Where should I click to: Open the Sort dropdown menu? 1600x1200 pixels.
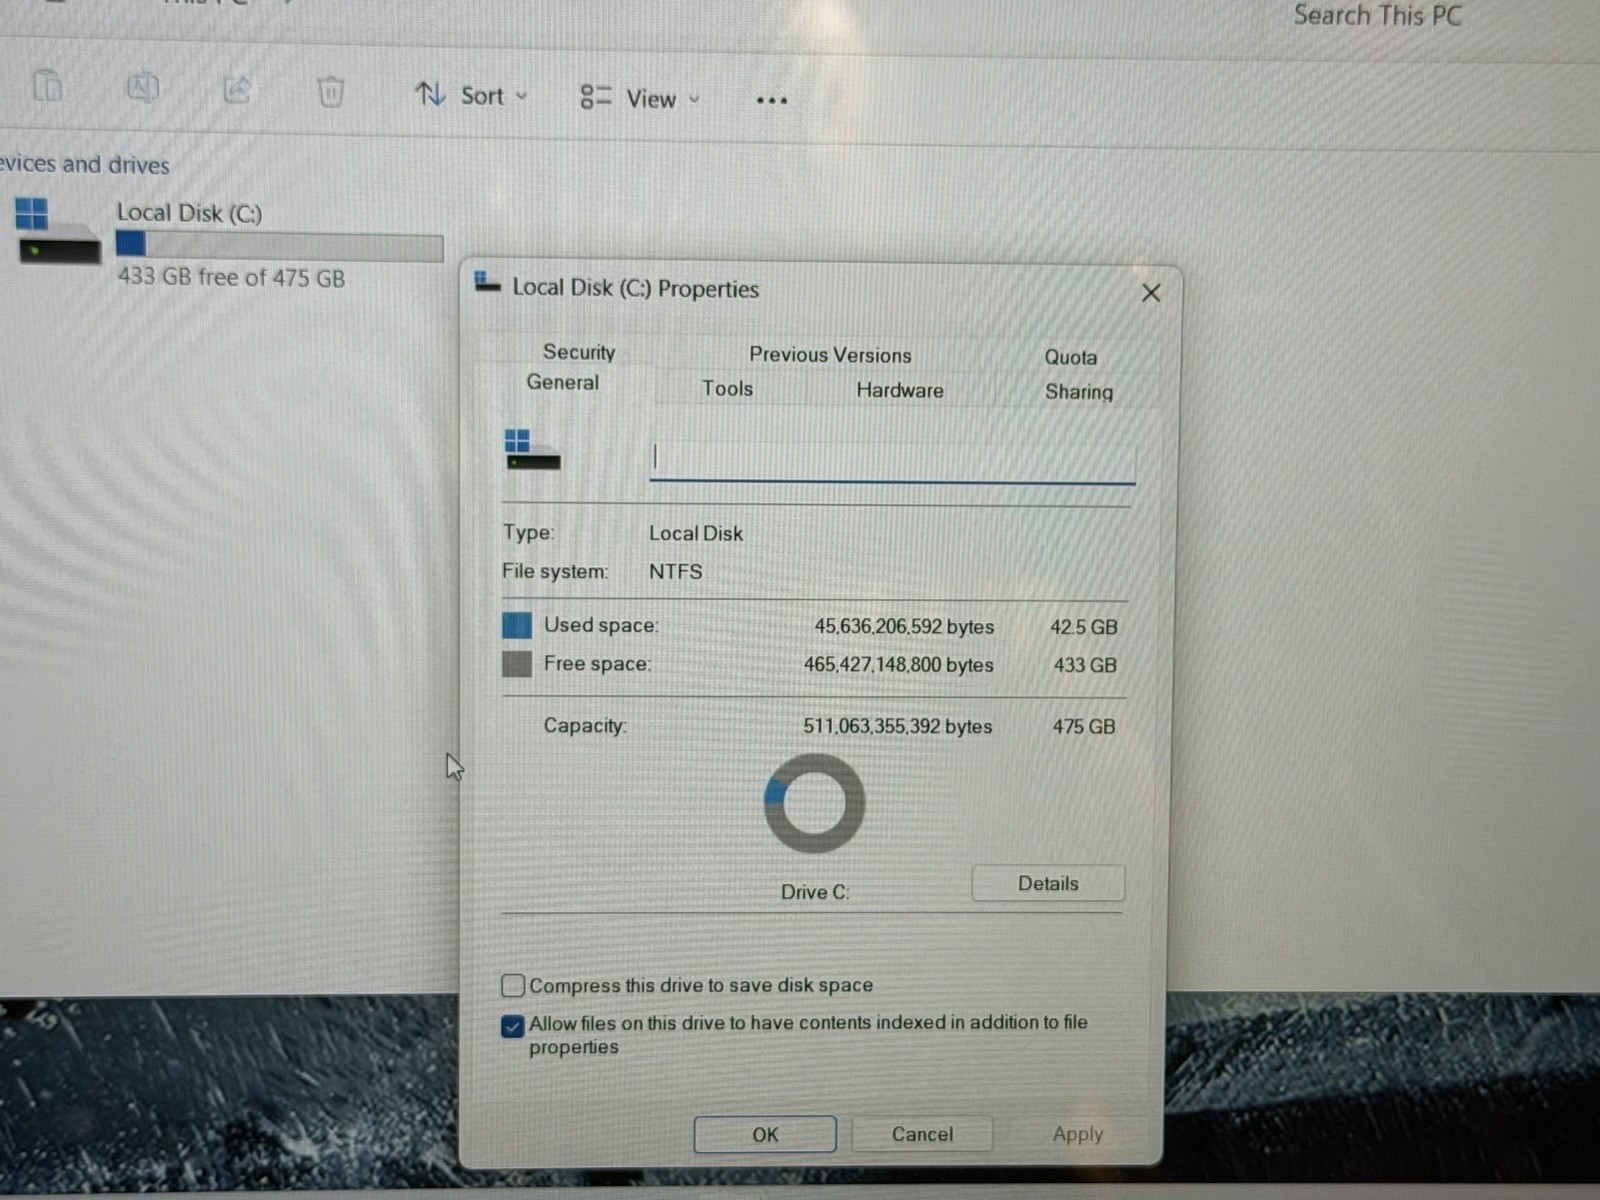coord(471,96)
